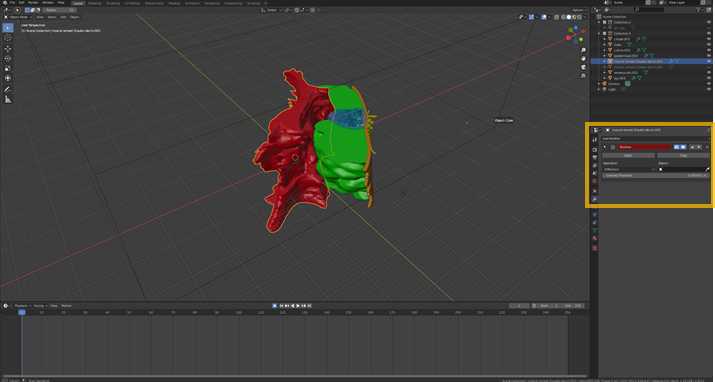Screen dimensions: 715x382
Task: Hide the selected outliner object
Action: click(709, 61)
